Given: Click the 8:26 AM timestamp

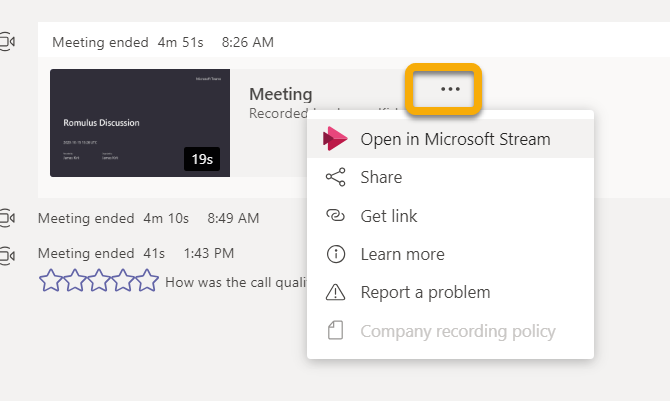Looking at the screenshot, I should (248, 42).
